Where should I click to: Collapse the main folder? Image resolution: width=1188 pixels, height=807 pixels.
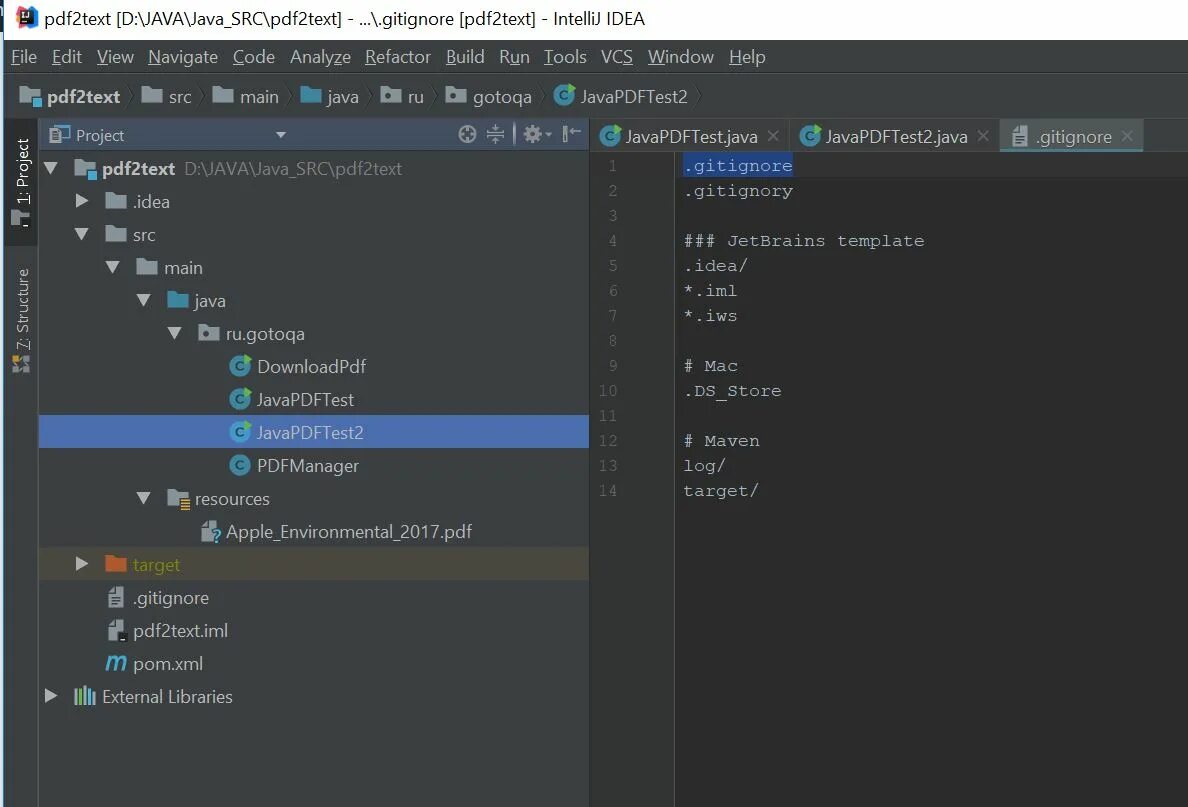113,267
